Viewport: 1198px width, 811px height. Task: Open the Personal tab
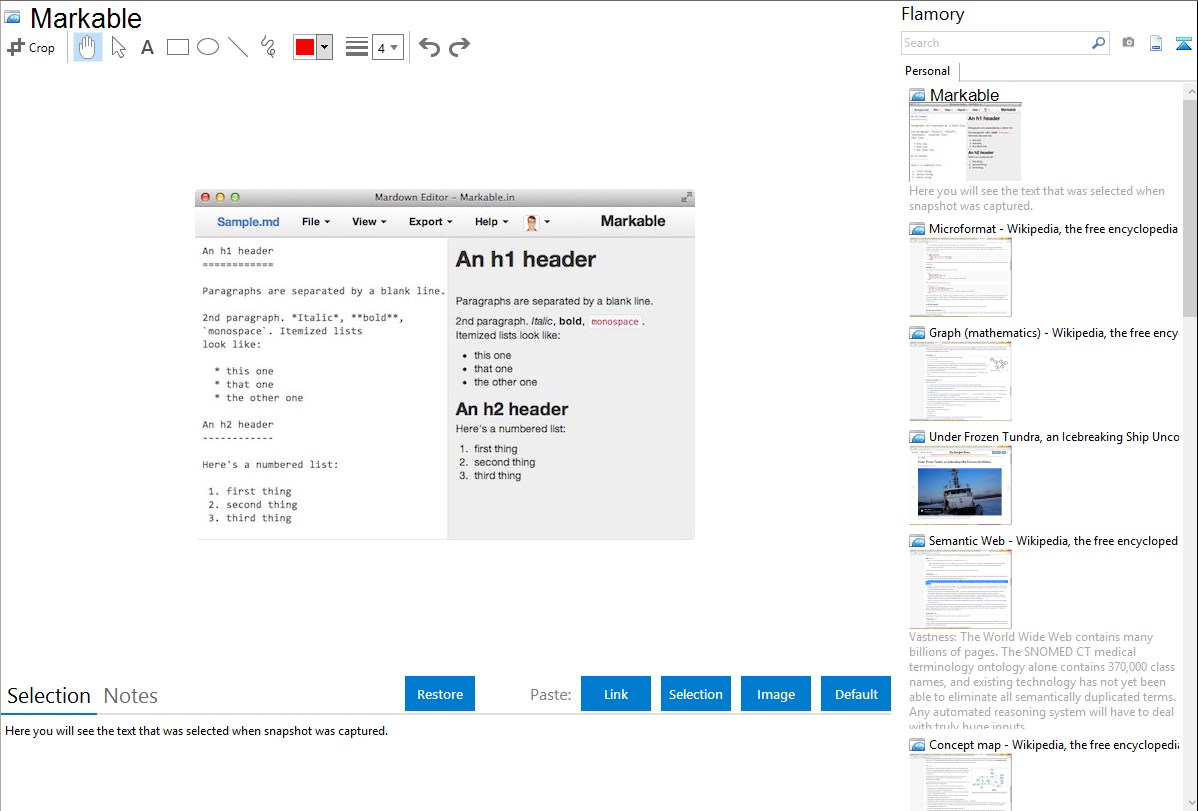click(928, 71)
